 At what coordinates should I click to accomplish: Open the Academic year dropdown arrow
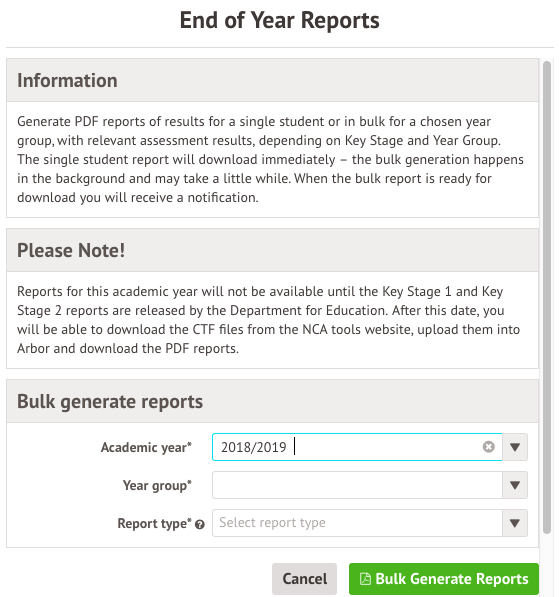point(515,447)
